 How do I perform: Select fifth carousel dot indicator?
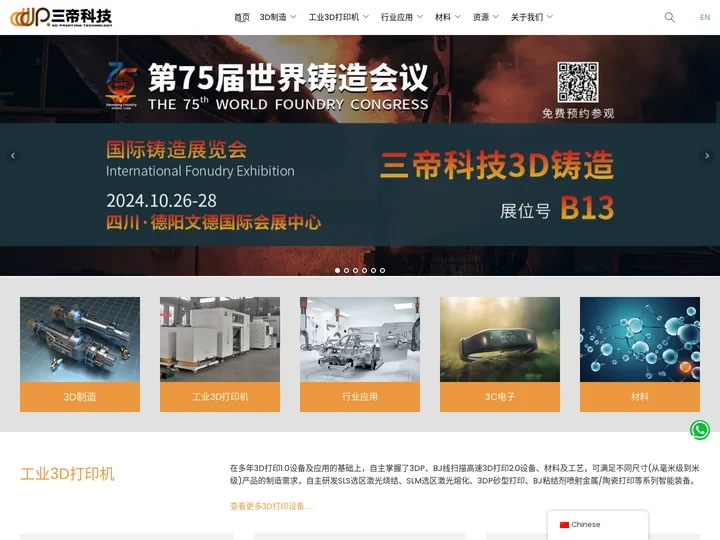(x=373, y=270)
